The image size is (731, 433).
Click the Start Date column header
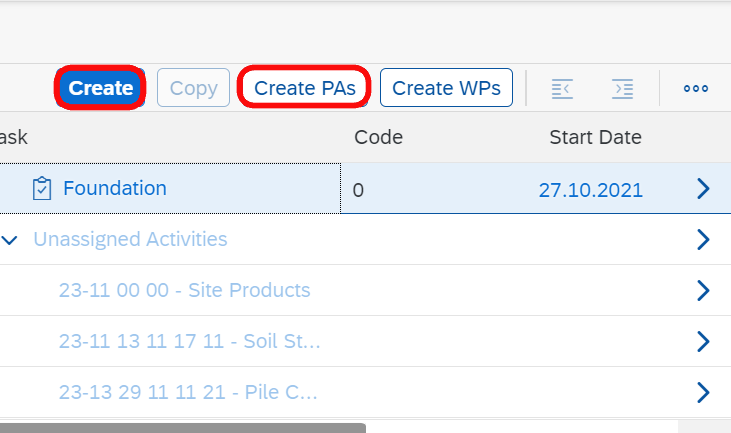coord(595,137)
